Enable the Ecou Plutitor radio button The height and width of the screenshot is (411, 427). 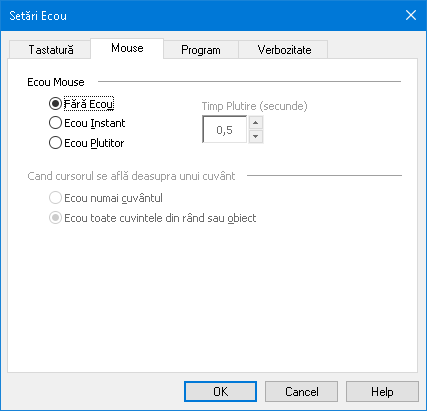87,143
